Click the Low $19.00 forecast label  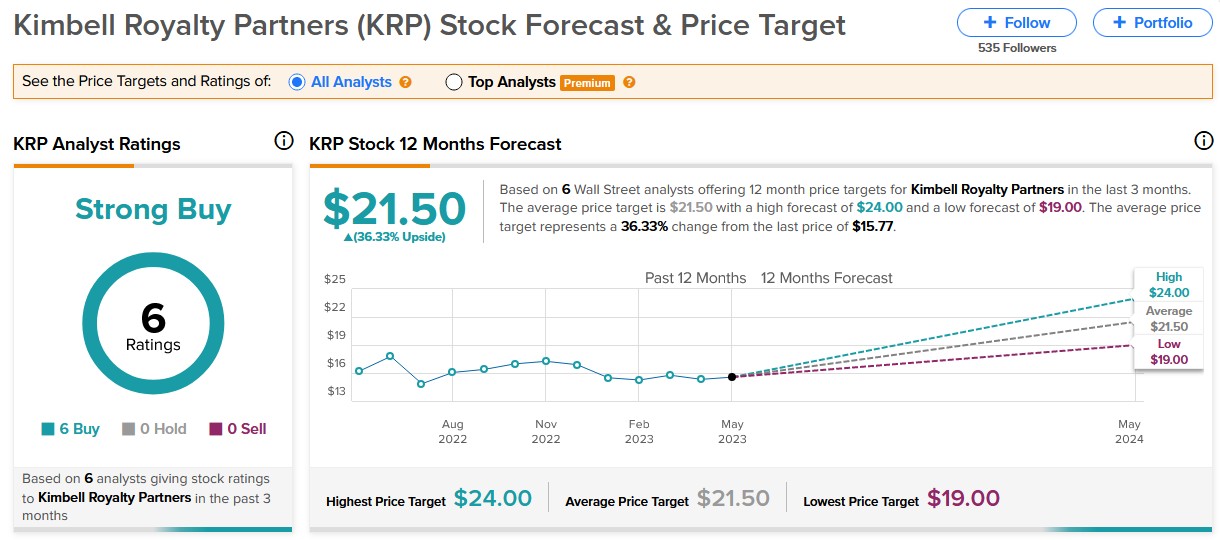[1168, 352]
